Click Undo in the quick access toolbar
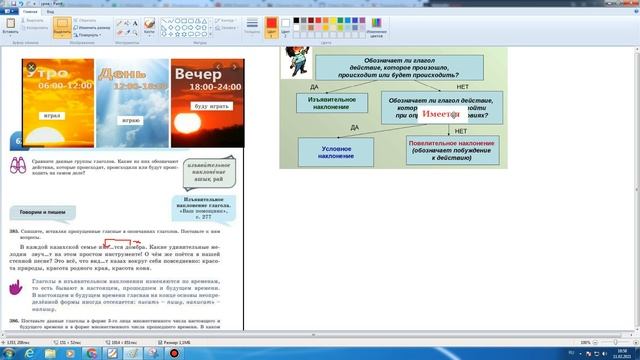 pyautogui.click(x=21, y=3)
